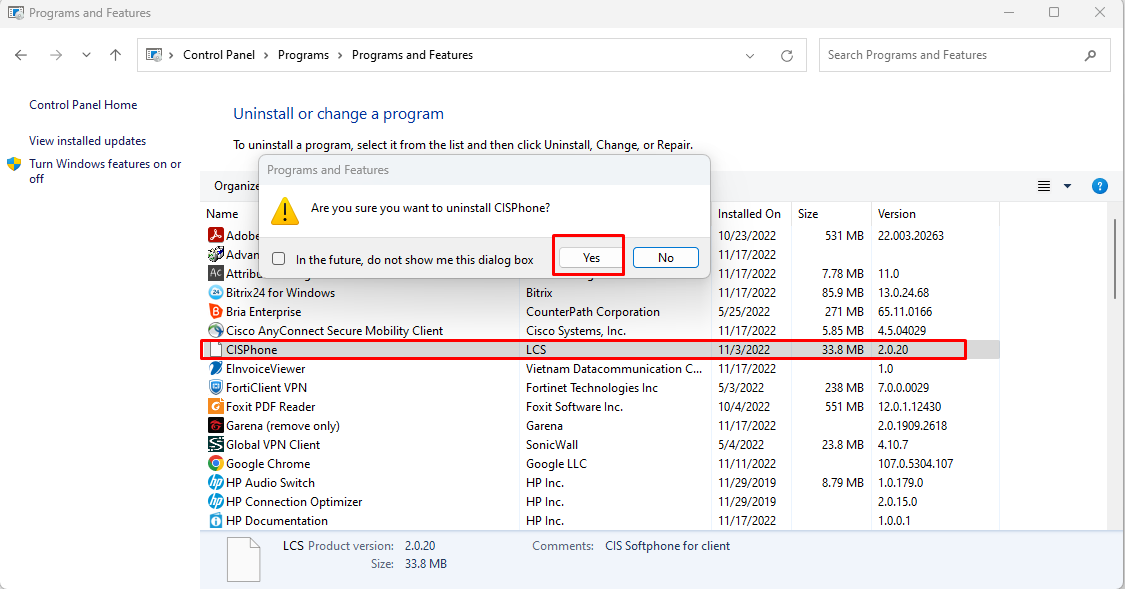The height and width of the screenshot is (589, 1125).
Task: Click the Bitrix24 for Windows icon
Action: point(215,292)
